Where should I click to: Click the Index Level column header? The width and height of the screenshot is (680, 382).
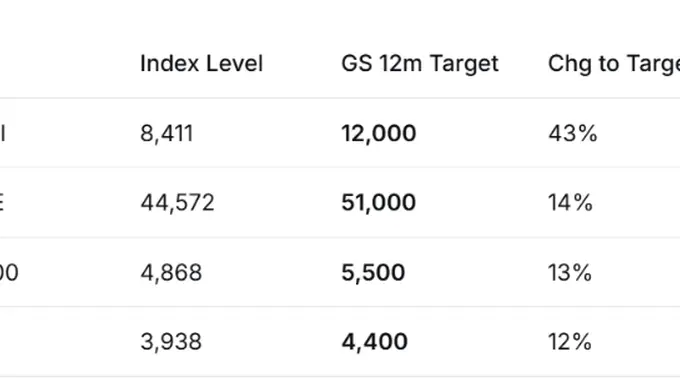(201, 64)
